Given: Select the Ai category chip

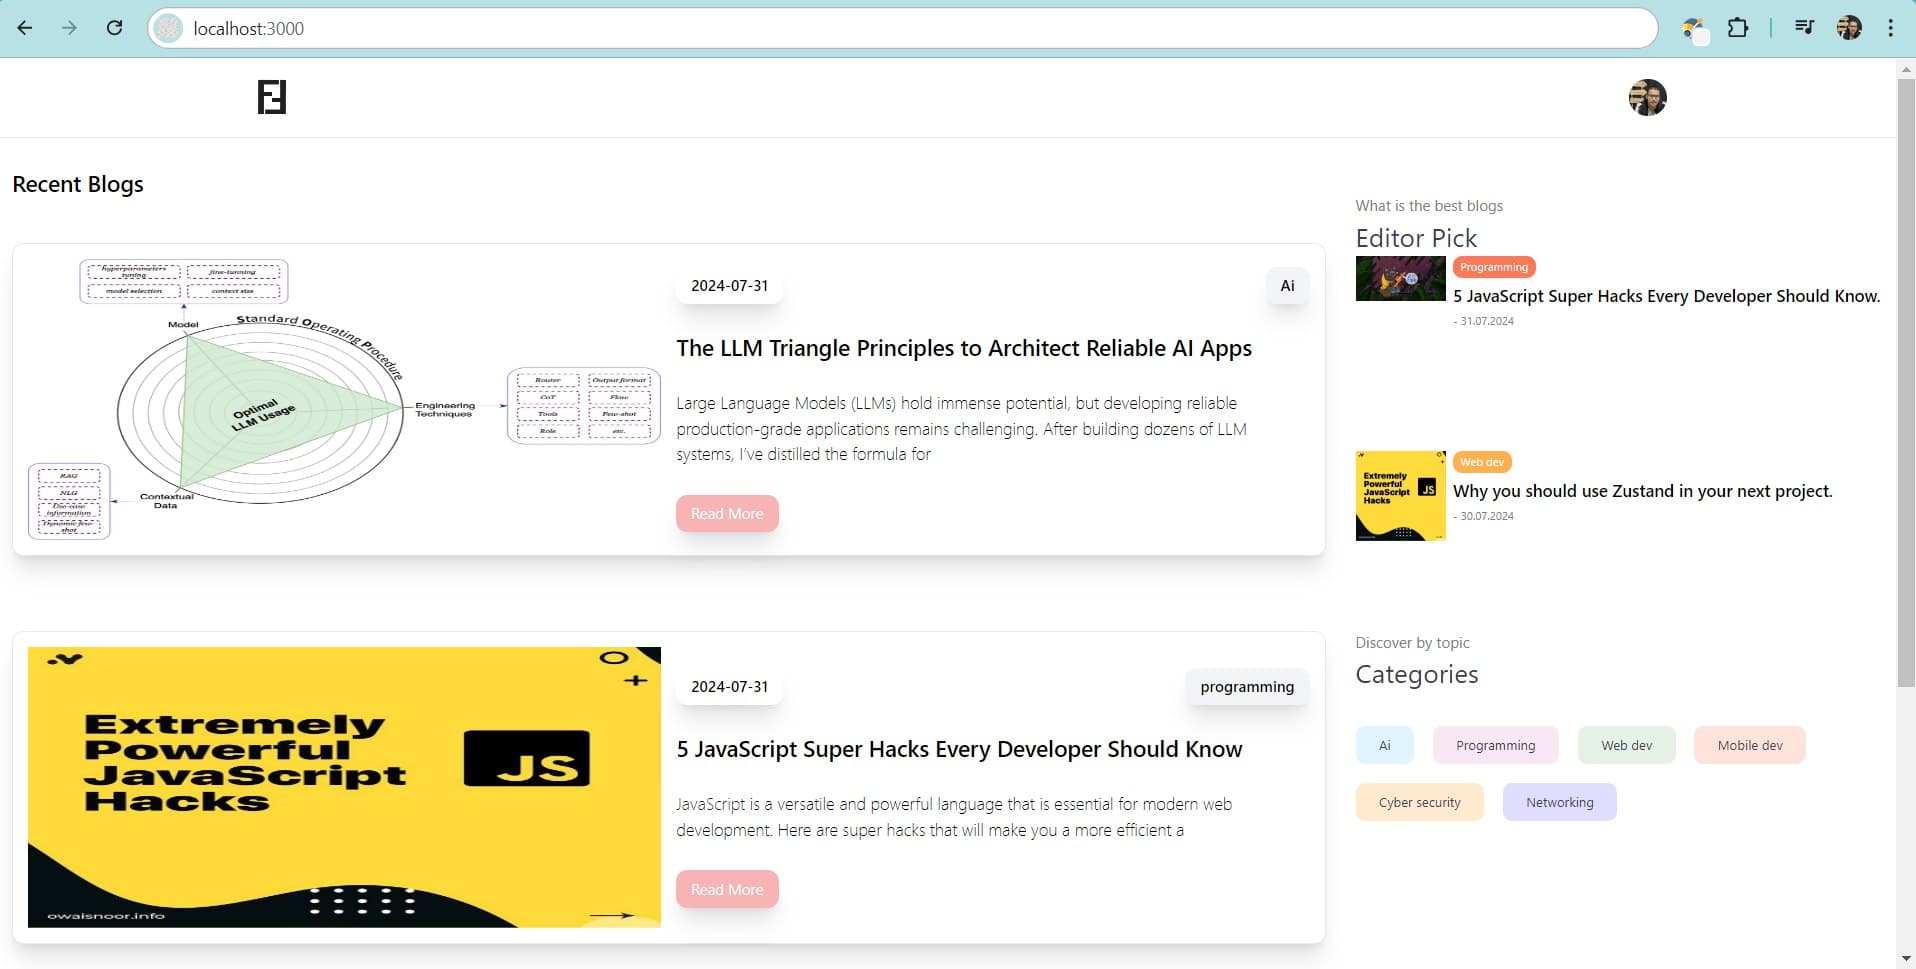Looking at the screenshot, I should (1384, 745).
